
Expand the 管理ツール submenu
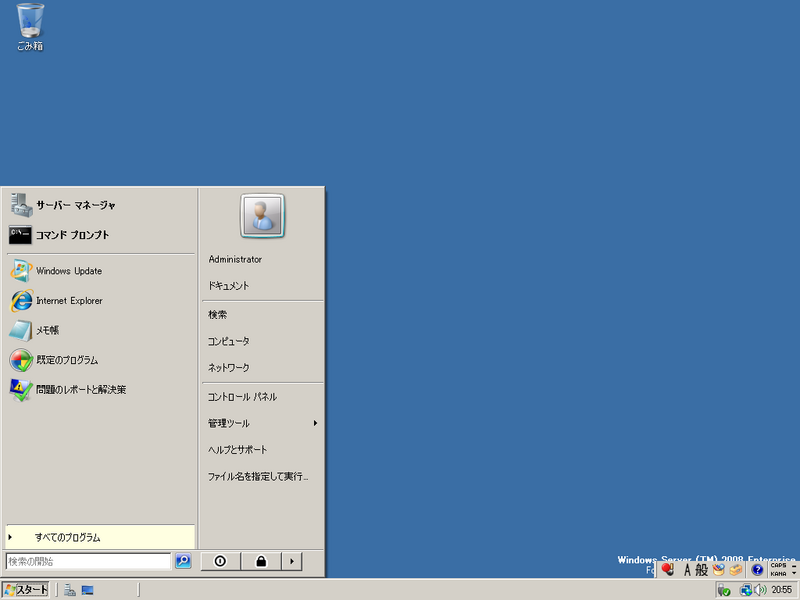[263, 423]
